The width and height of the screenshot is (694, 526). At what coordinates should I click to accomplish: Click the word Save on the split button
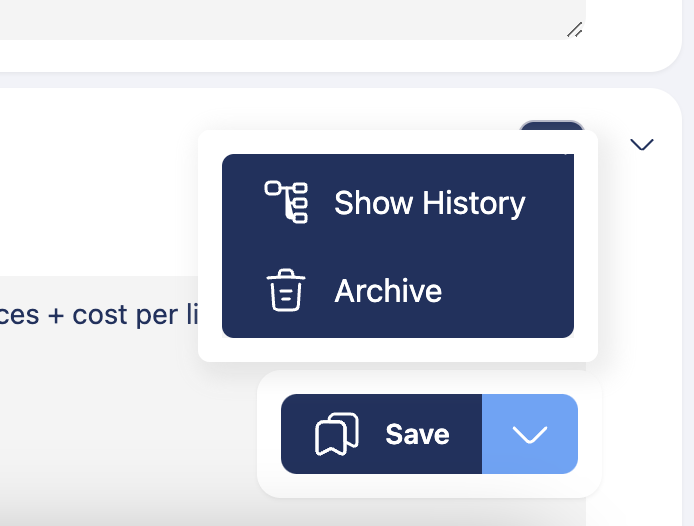(417, 435)
